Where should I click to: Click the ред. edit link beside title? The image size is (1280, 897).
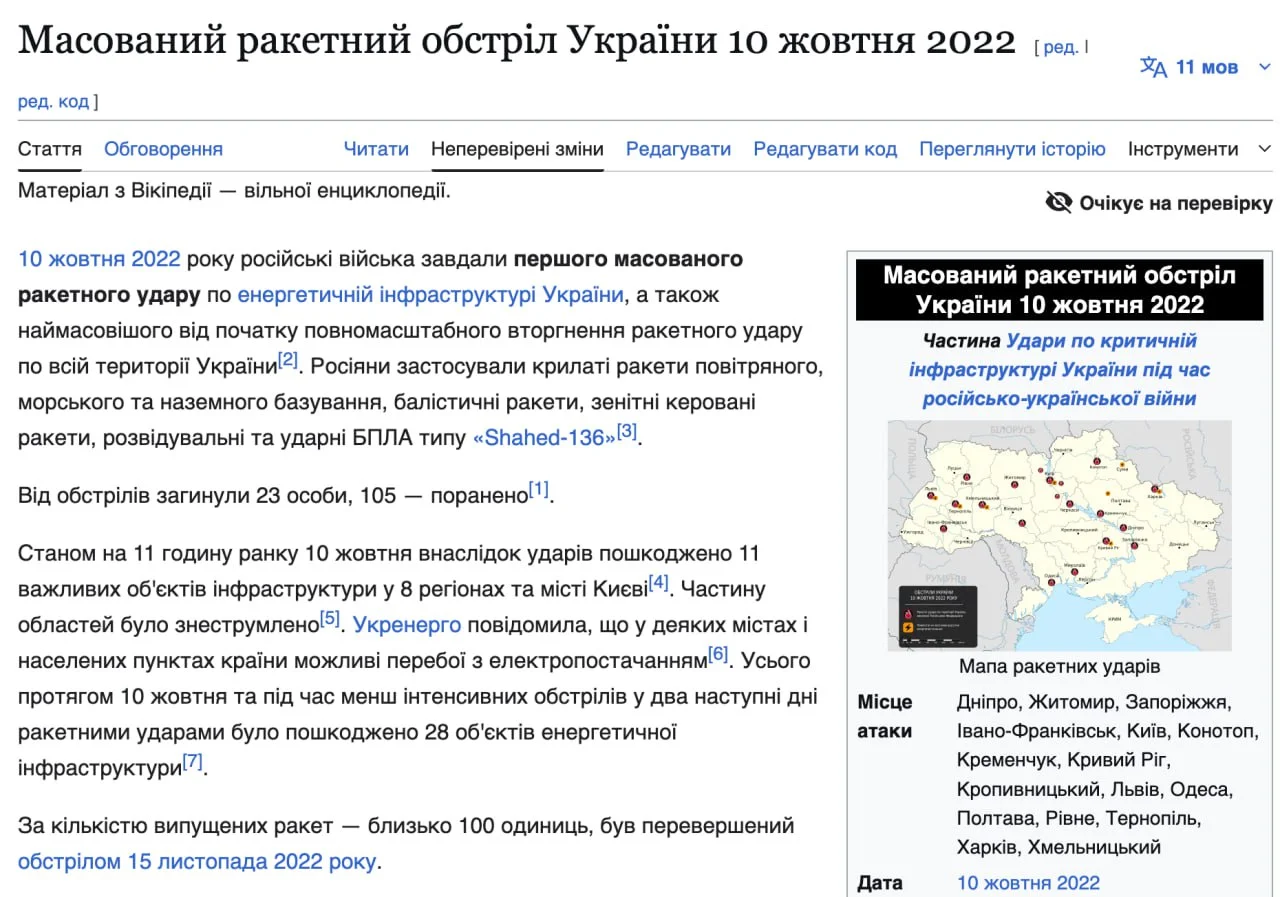pyautogui.click(x=1061, y=47)
